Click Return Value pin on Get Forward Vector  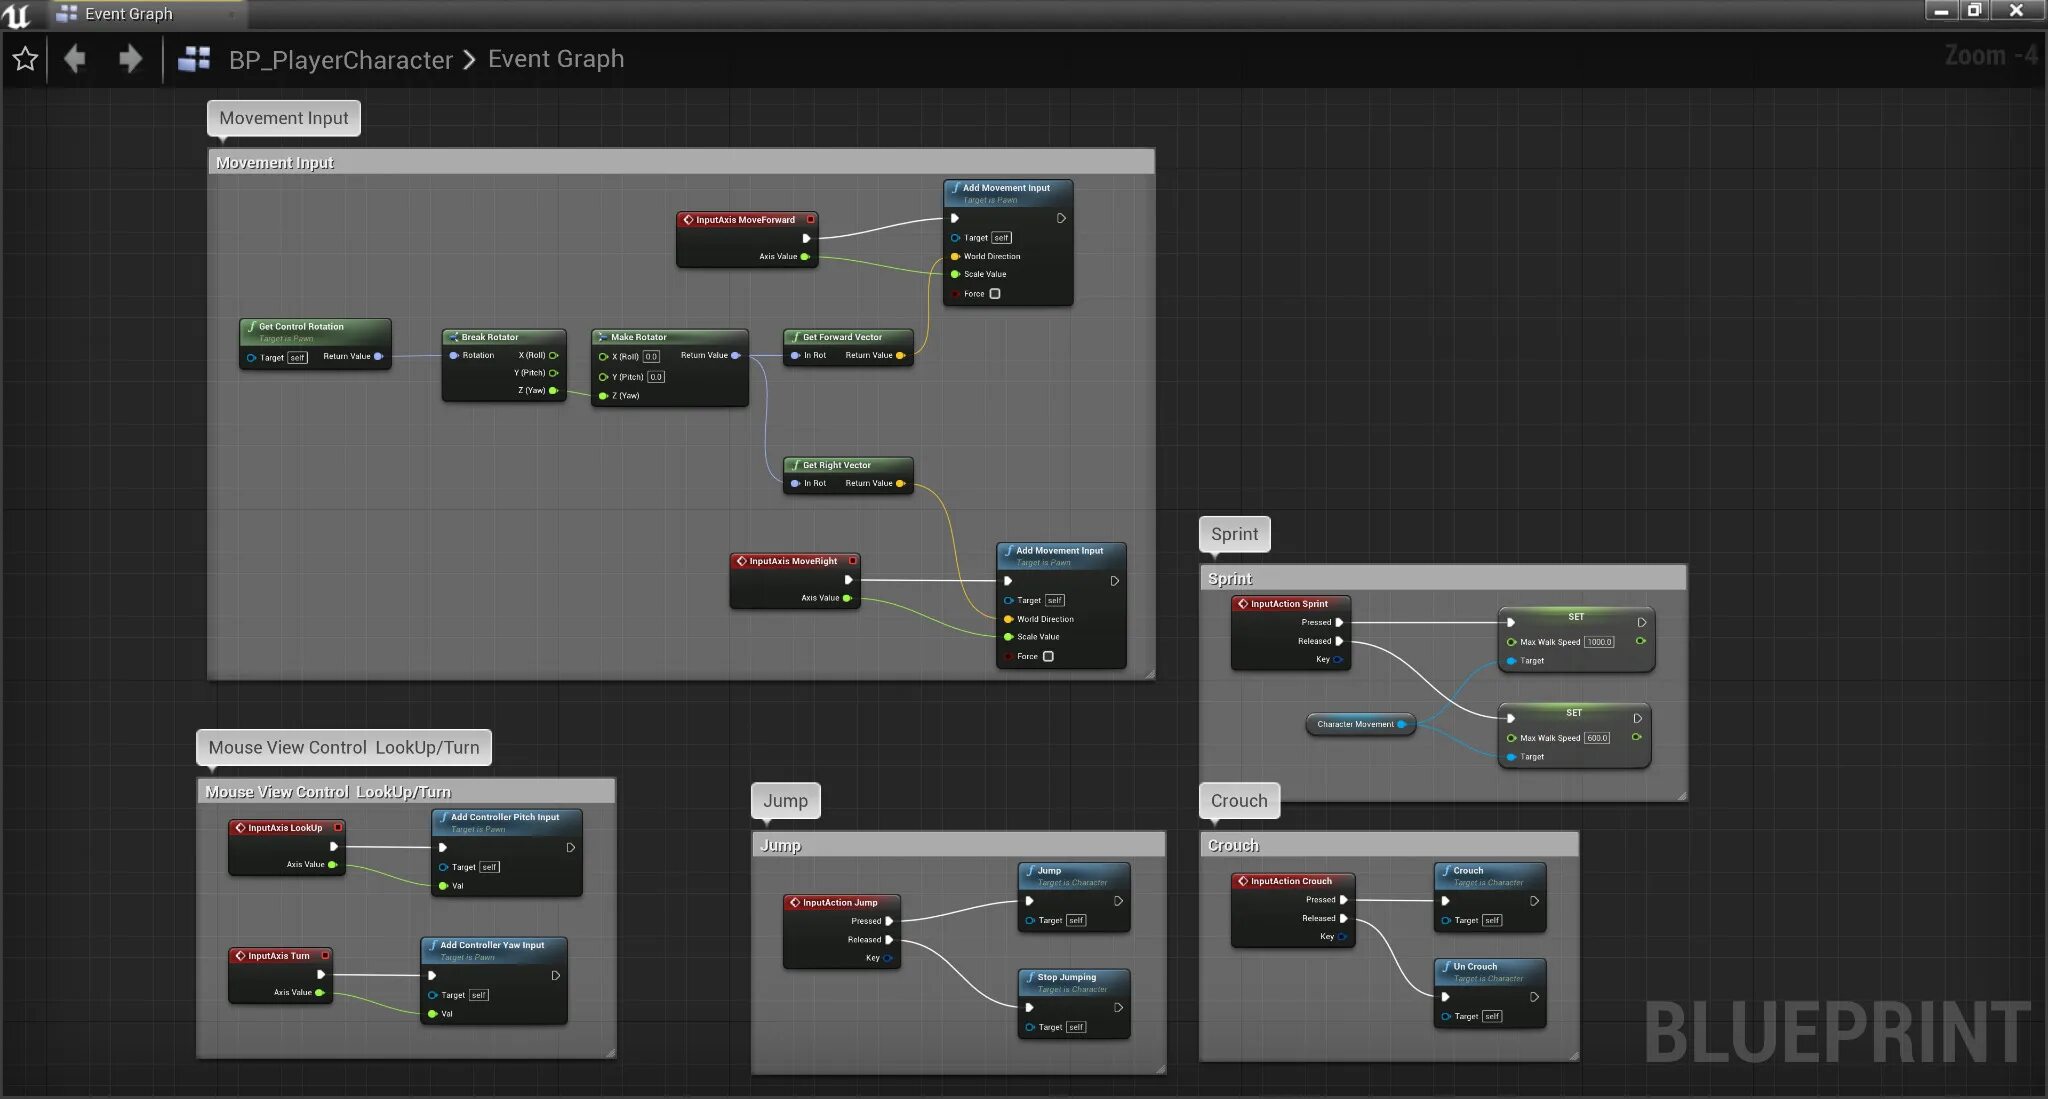coord(901,355)
